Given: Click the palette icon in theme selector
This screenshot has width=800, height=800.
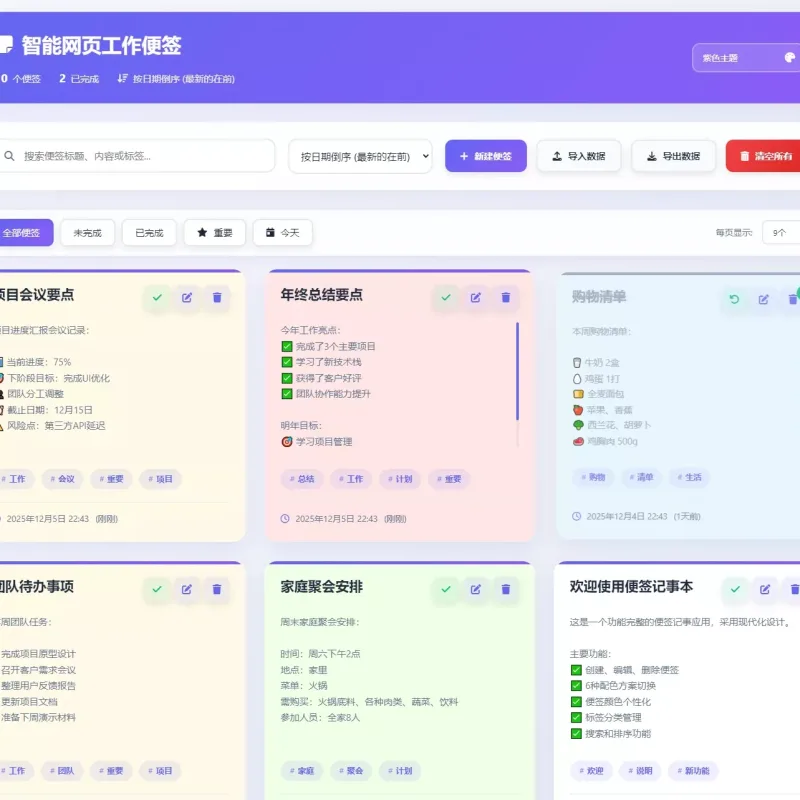Looking at the screenshot, I should point(790,58).
